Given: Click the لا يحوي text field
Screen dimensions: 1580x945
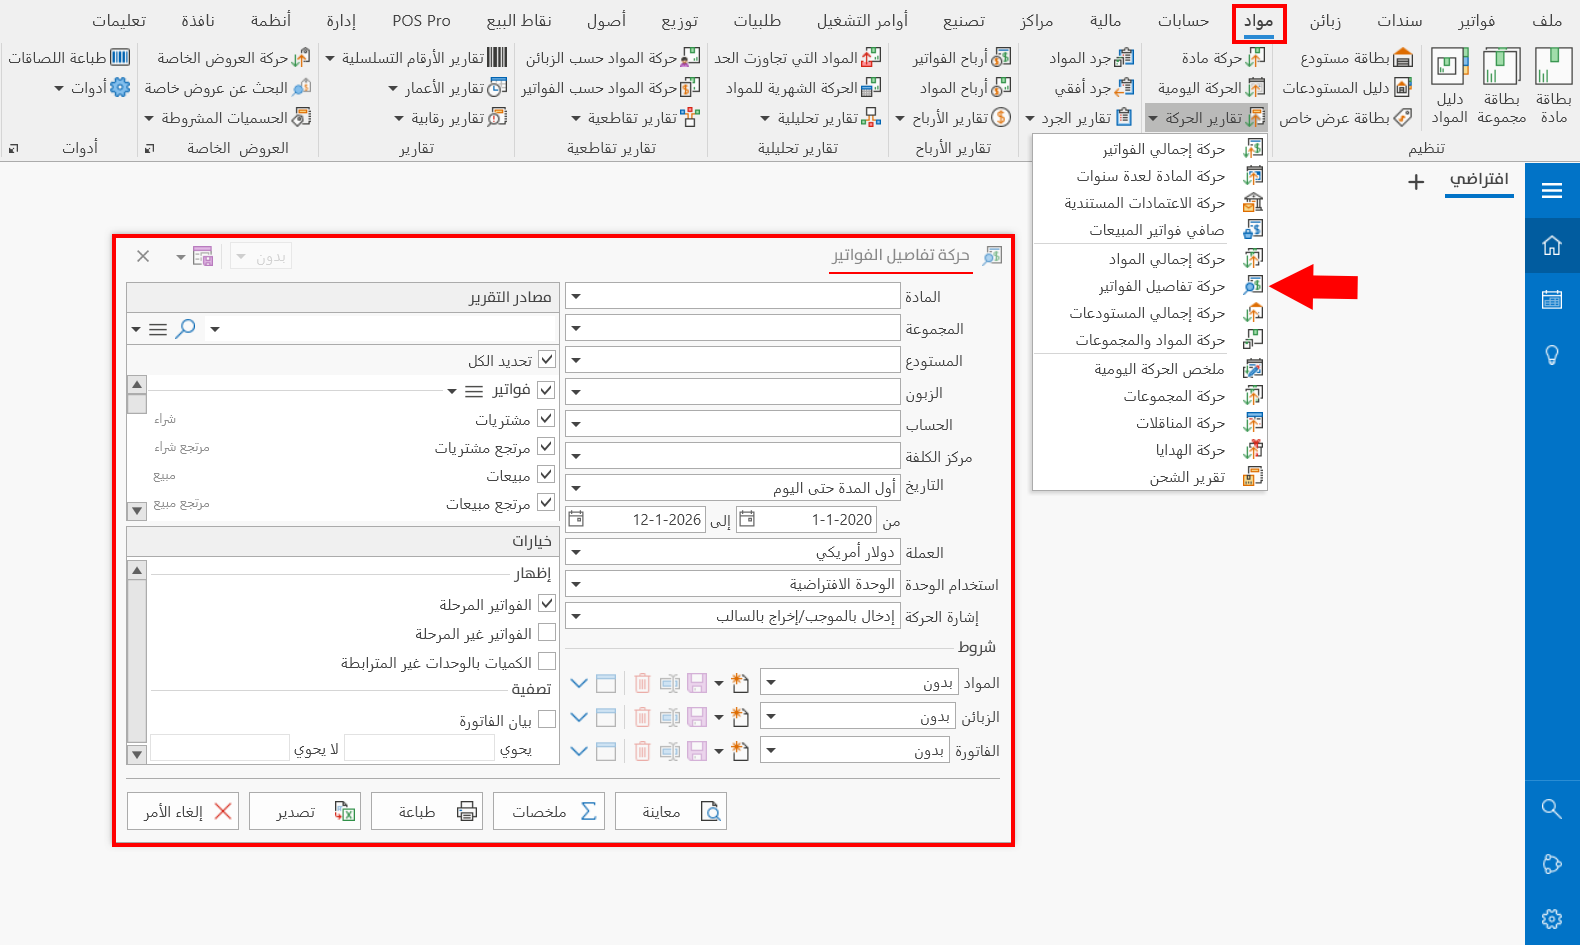Looking at the screenshot, I should (x=220, y=748).
